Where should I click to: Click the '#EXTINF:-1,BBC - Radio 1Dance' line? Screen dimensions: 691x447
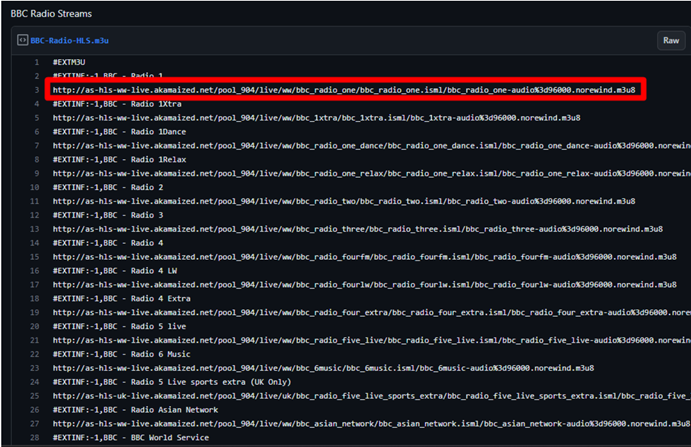click(x=119, y=132)
